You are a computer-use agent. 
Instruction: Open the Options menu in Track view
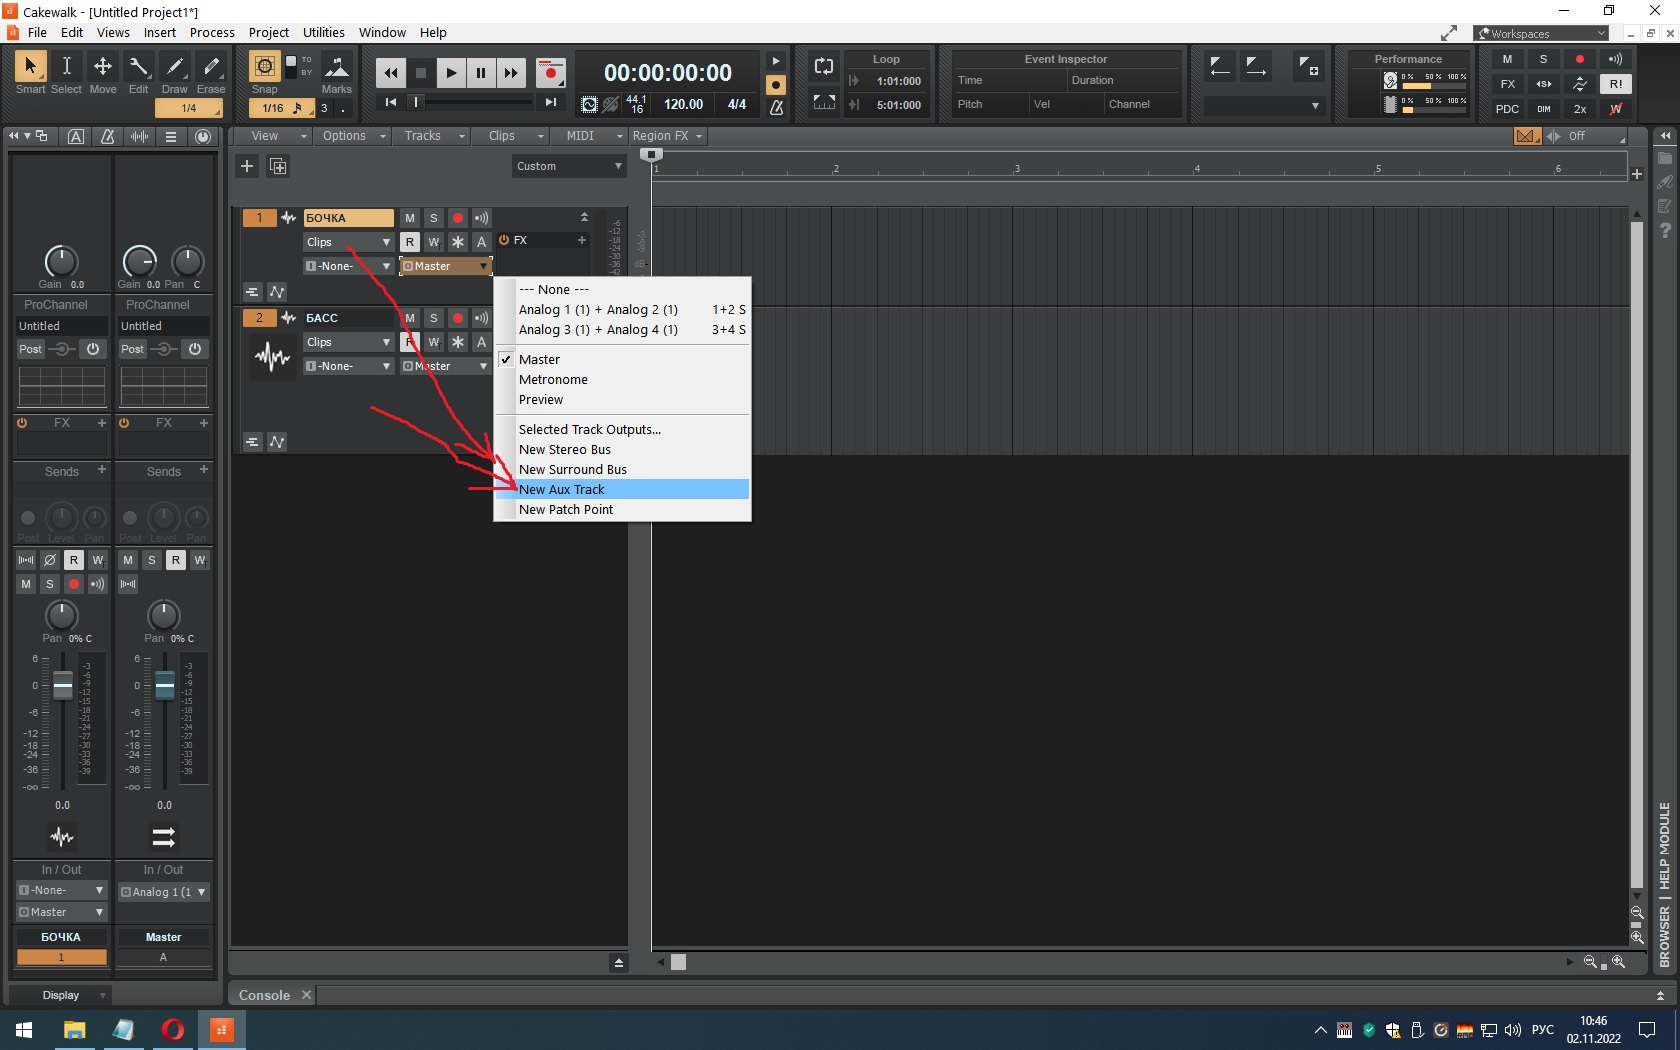tap(353, 136)
